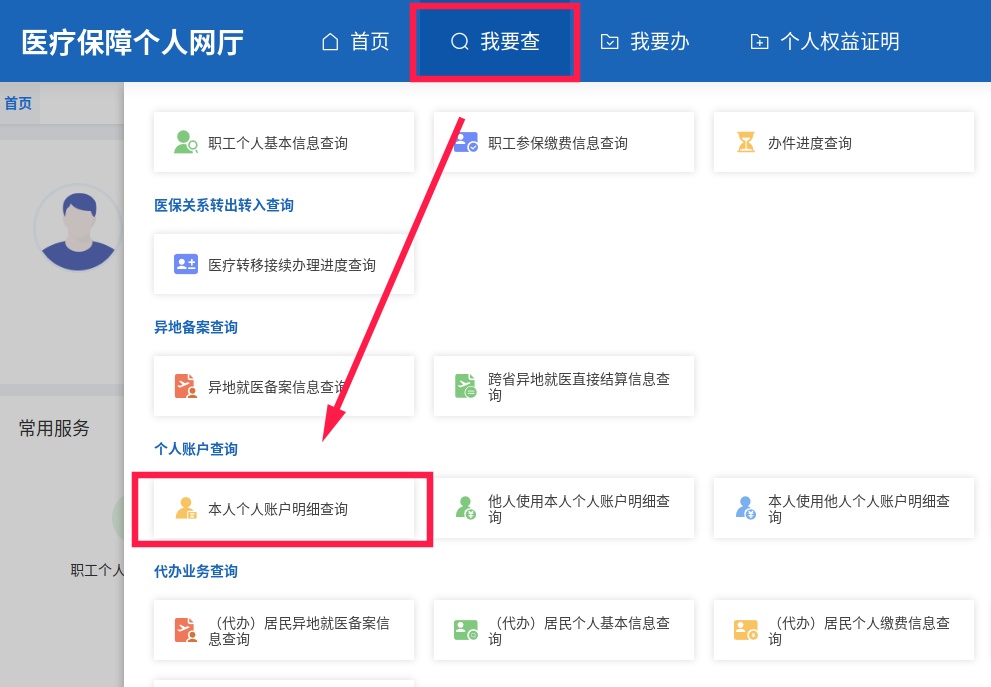Click the user avatar picture
This screenshot has height=687, width=991.
tap(78, 229)
